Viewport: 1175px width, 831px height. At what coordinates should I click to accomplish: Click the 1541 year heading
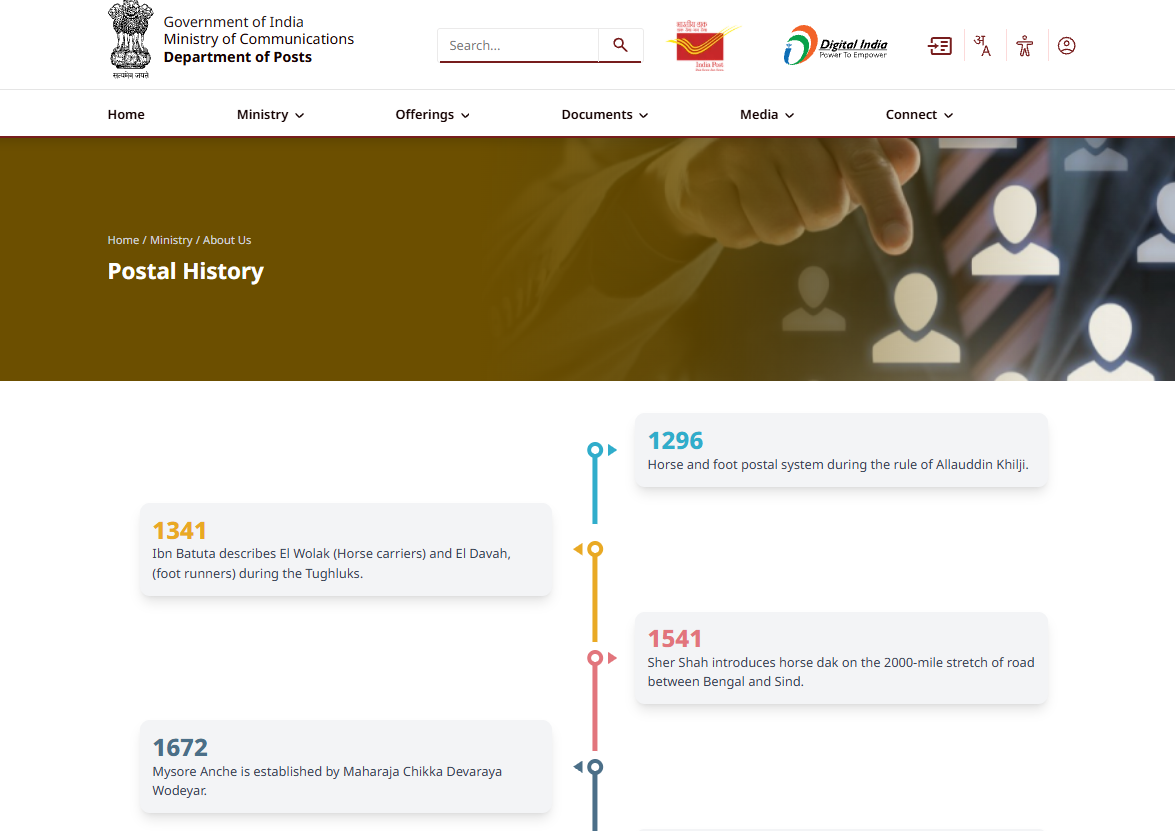(x=674, y=638)
